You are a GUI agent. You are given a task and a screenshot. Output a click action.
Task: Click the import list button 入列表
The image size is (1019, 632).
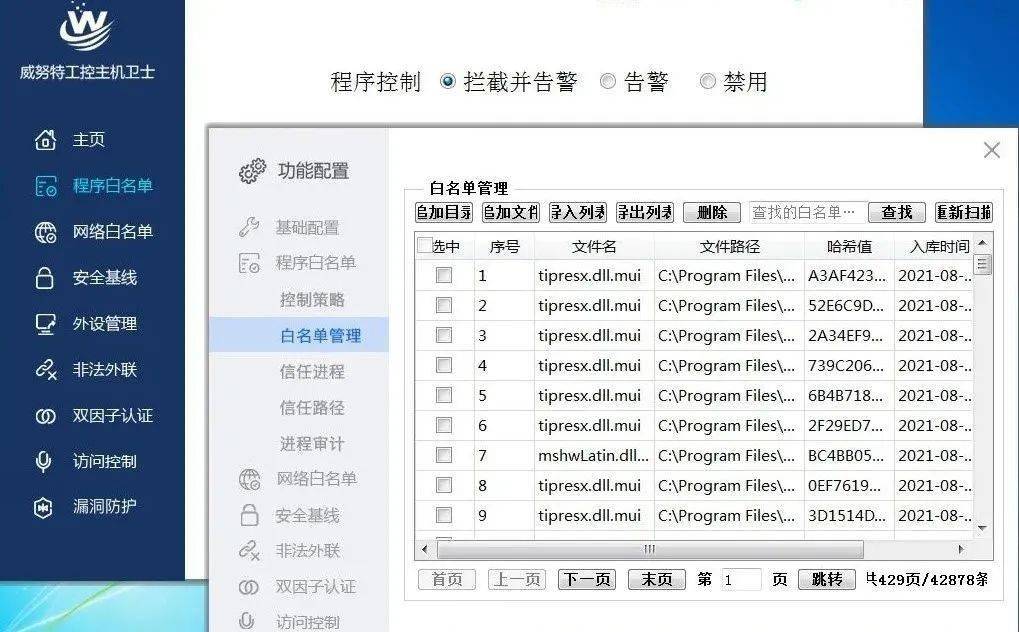578,213
